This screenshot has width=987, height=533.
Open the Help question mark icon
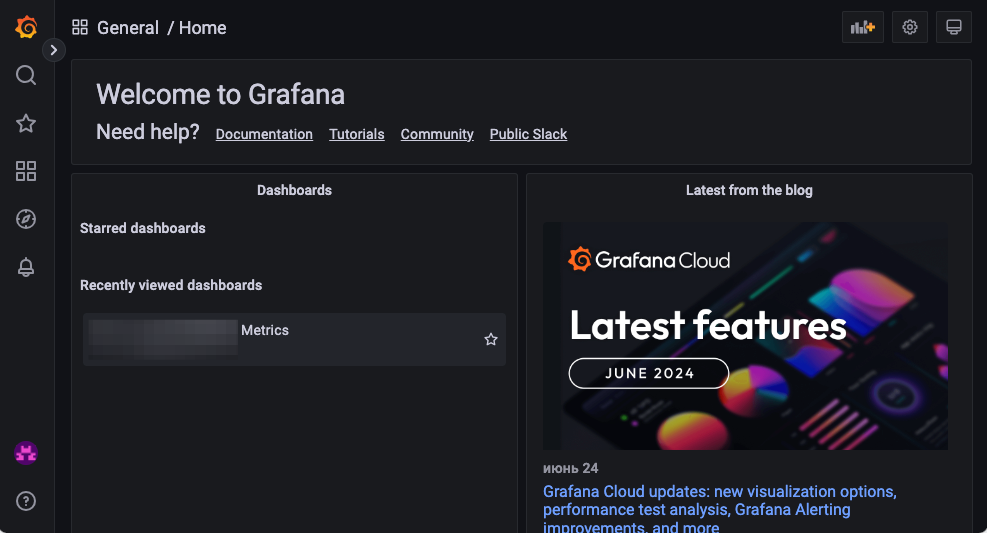click(26, 501)
